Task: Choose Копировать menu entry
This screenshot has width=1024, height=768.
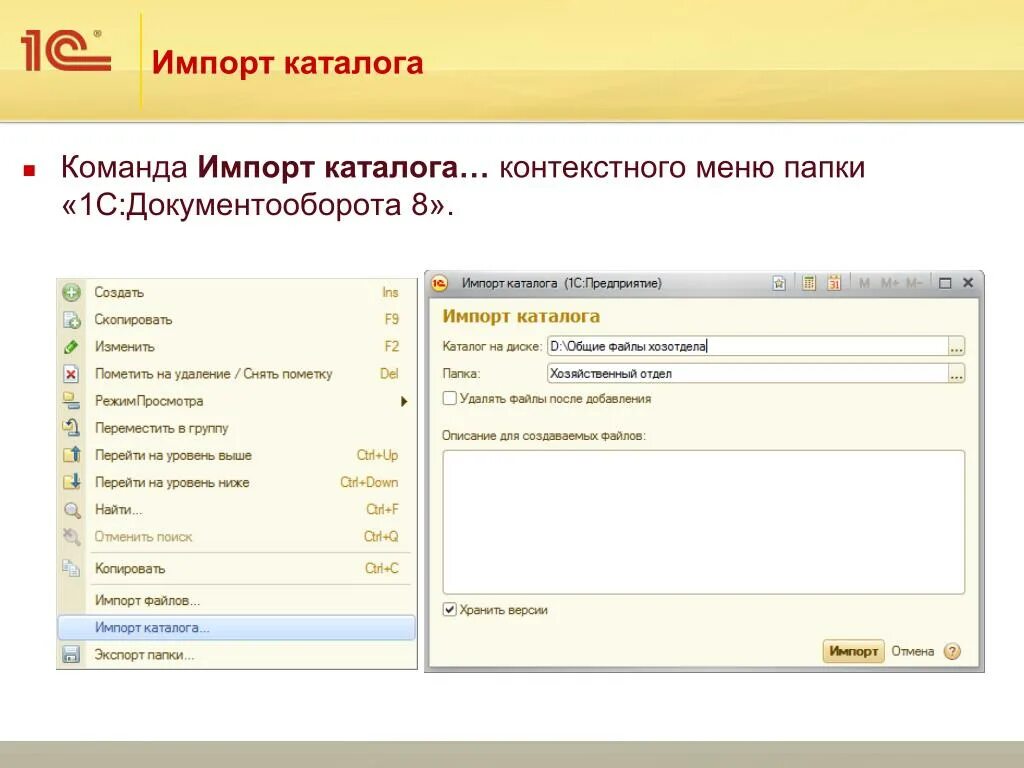Action: 237,568
